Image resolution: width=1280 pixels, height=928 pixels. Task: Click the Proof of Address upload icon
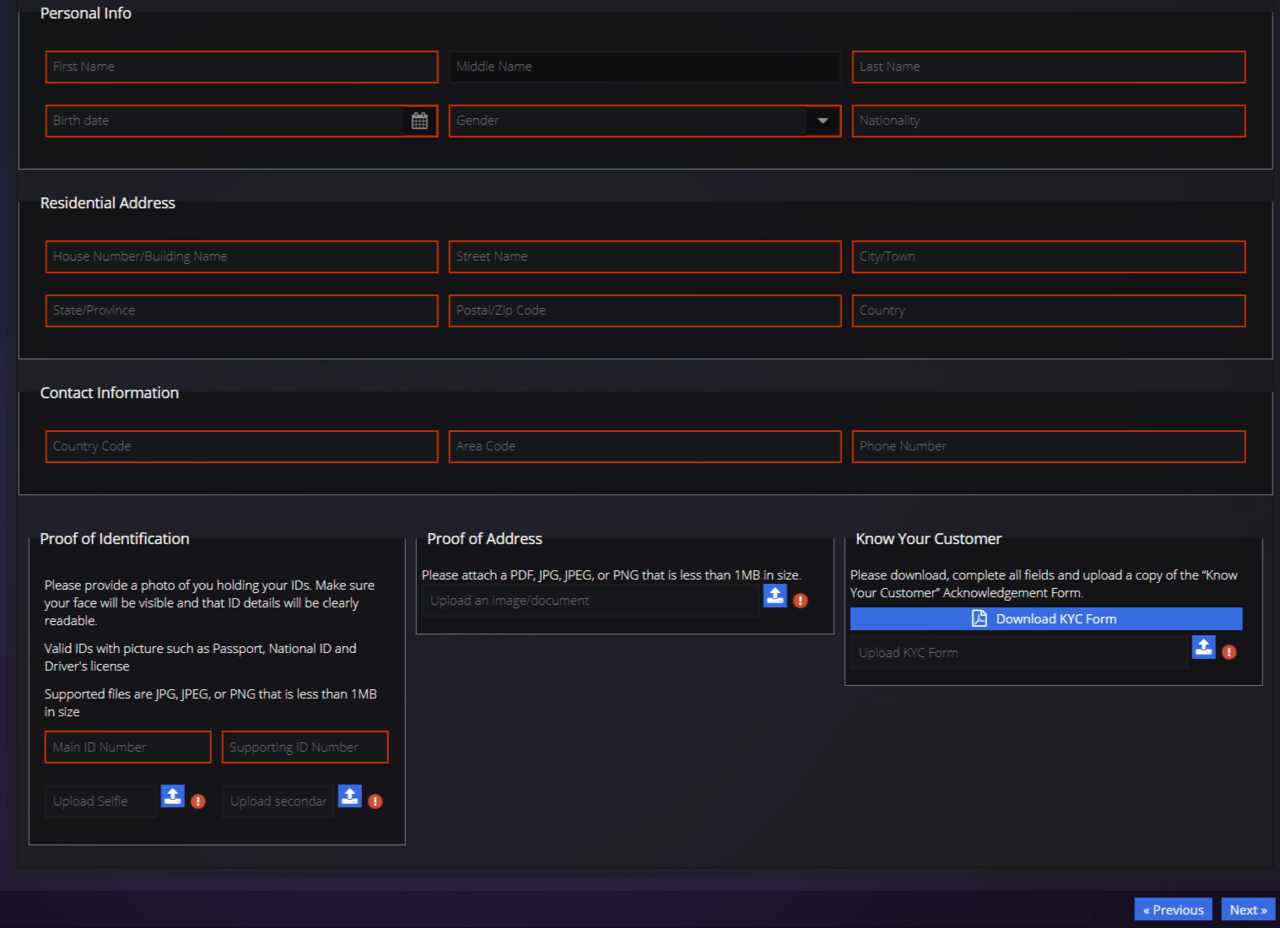[775, 597]
